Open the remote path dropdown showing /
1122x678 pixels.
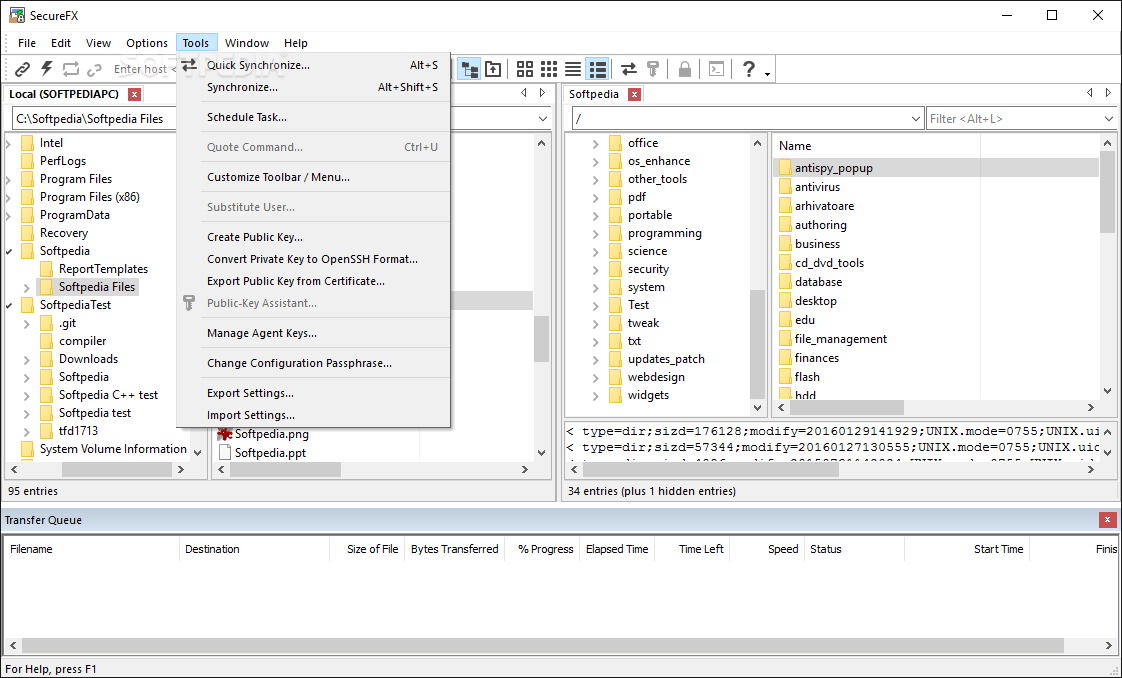[915, 119]
